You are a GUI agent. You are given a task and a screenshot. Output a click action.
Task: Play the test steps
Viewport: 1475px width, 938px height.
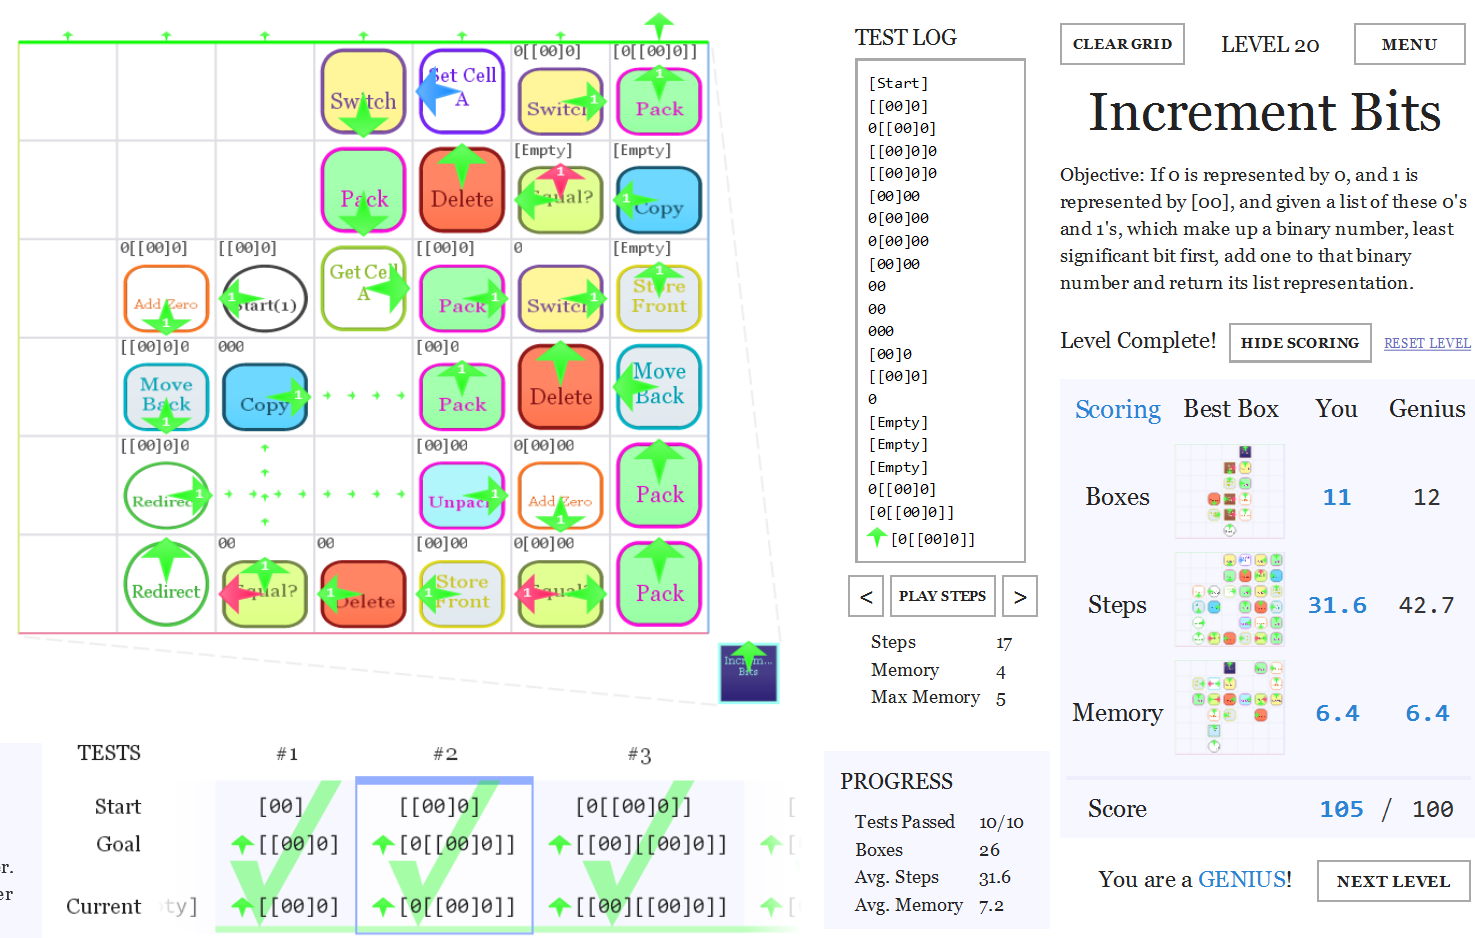coord(942,596)
